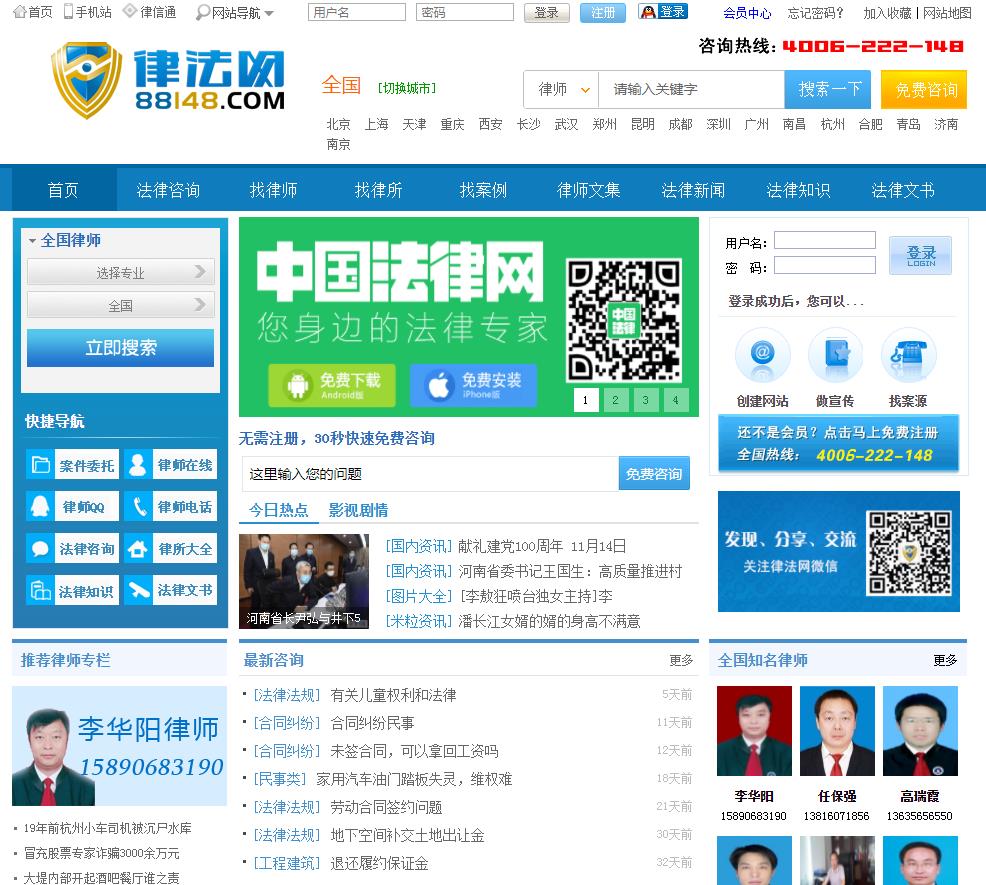Screen dimensions: 986x885
Task: Click the iPhone 免费安装 button
Action: (x=474, y=385)
